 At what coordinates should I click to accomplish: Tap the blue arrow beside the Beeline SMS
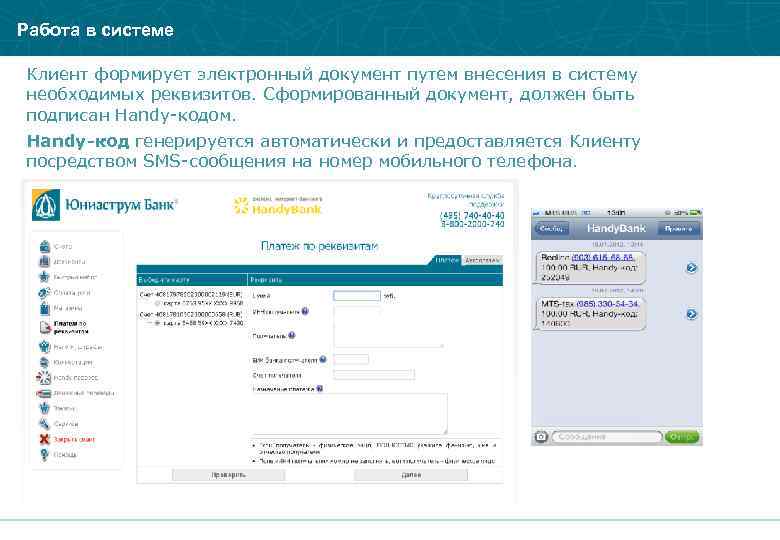pyautogui.click(x=691, y=268)
